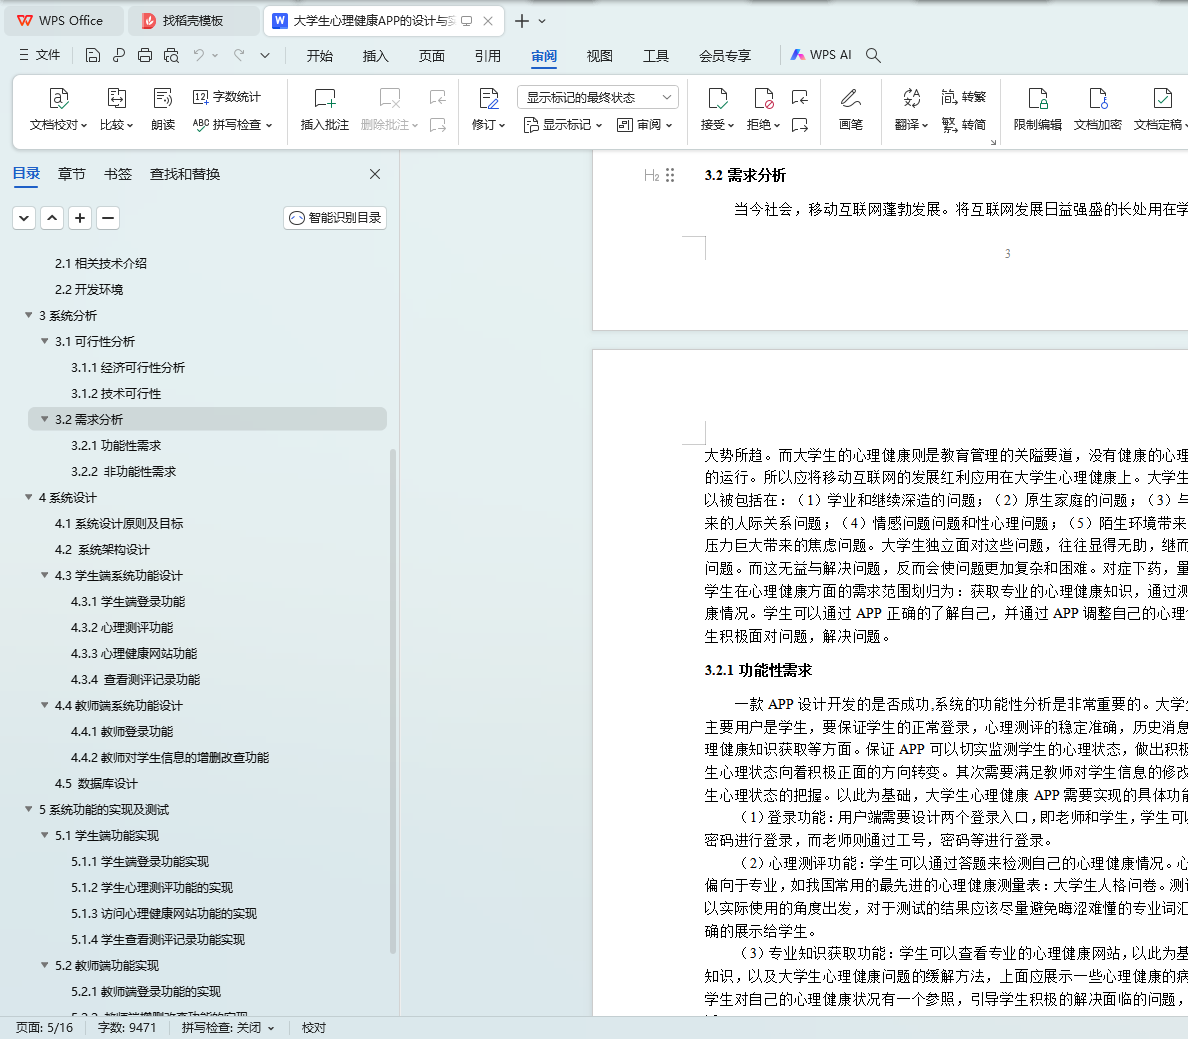Open 字数统计 word count
Screen dimensions: 1188x1039
tap(227, 97)
